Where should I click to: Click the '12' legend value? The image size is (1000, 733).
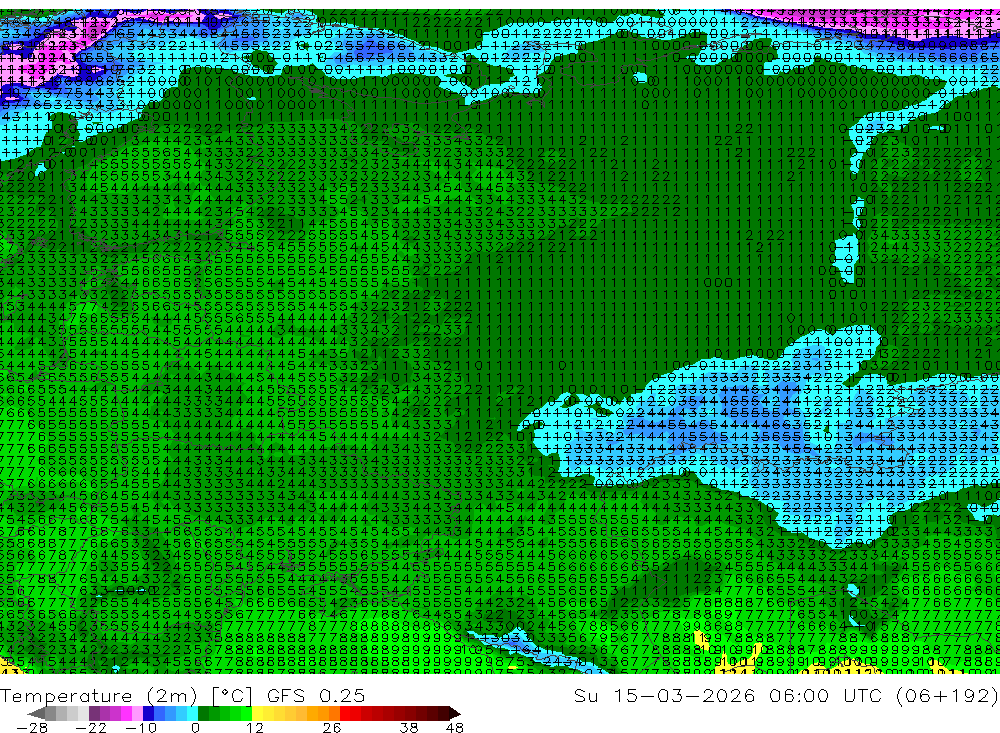pos(255,728)
